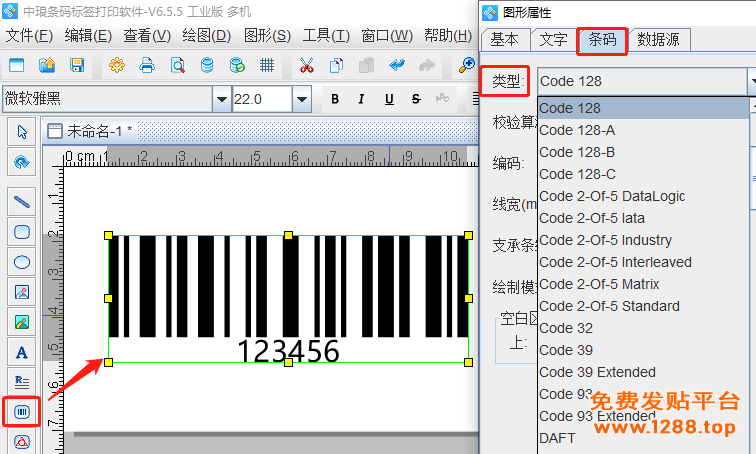
Task: Select the text A tool
Action: (22, 352)
